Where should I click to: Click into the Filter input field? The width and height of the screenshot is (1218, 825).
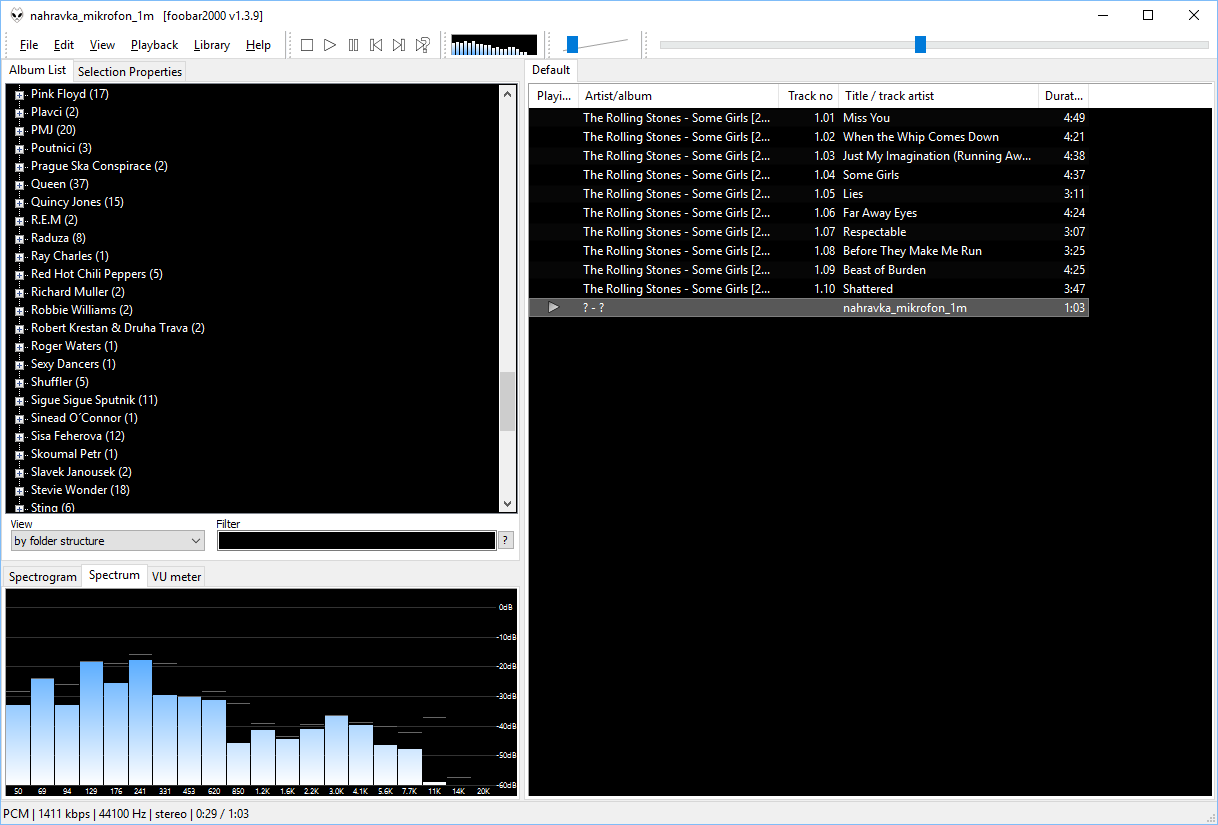click(x=356, y=540)
